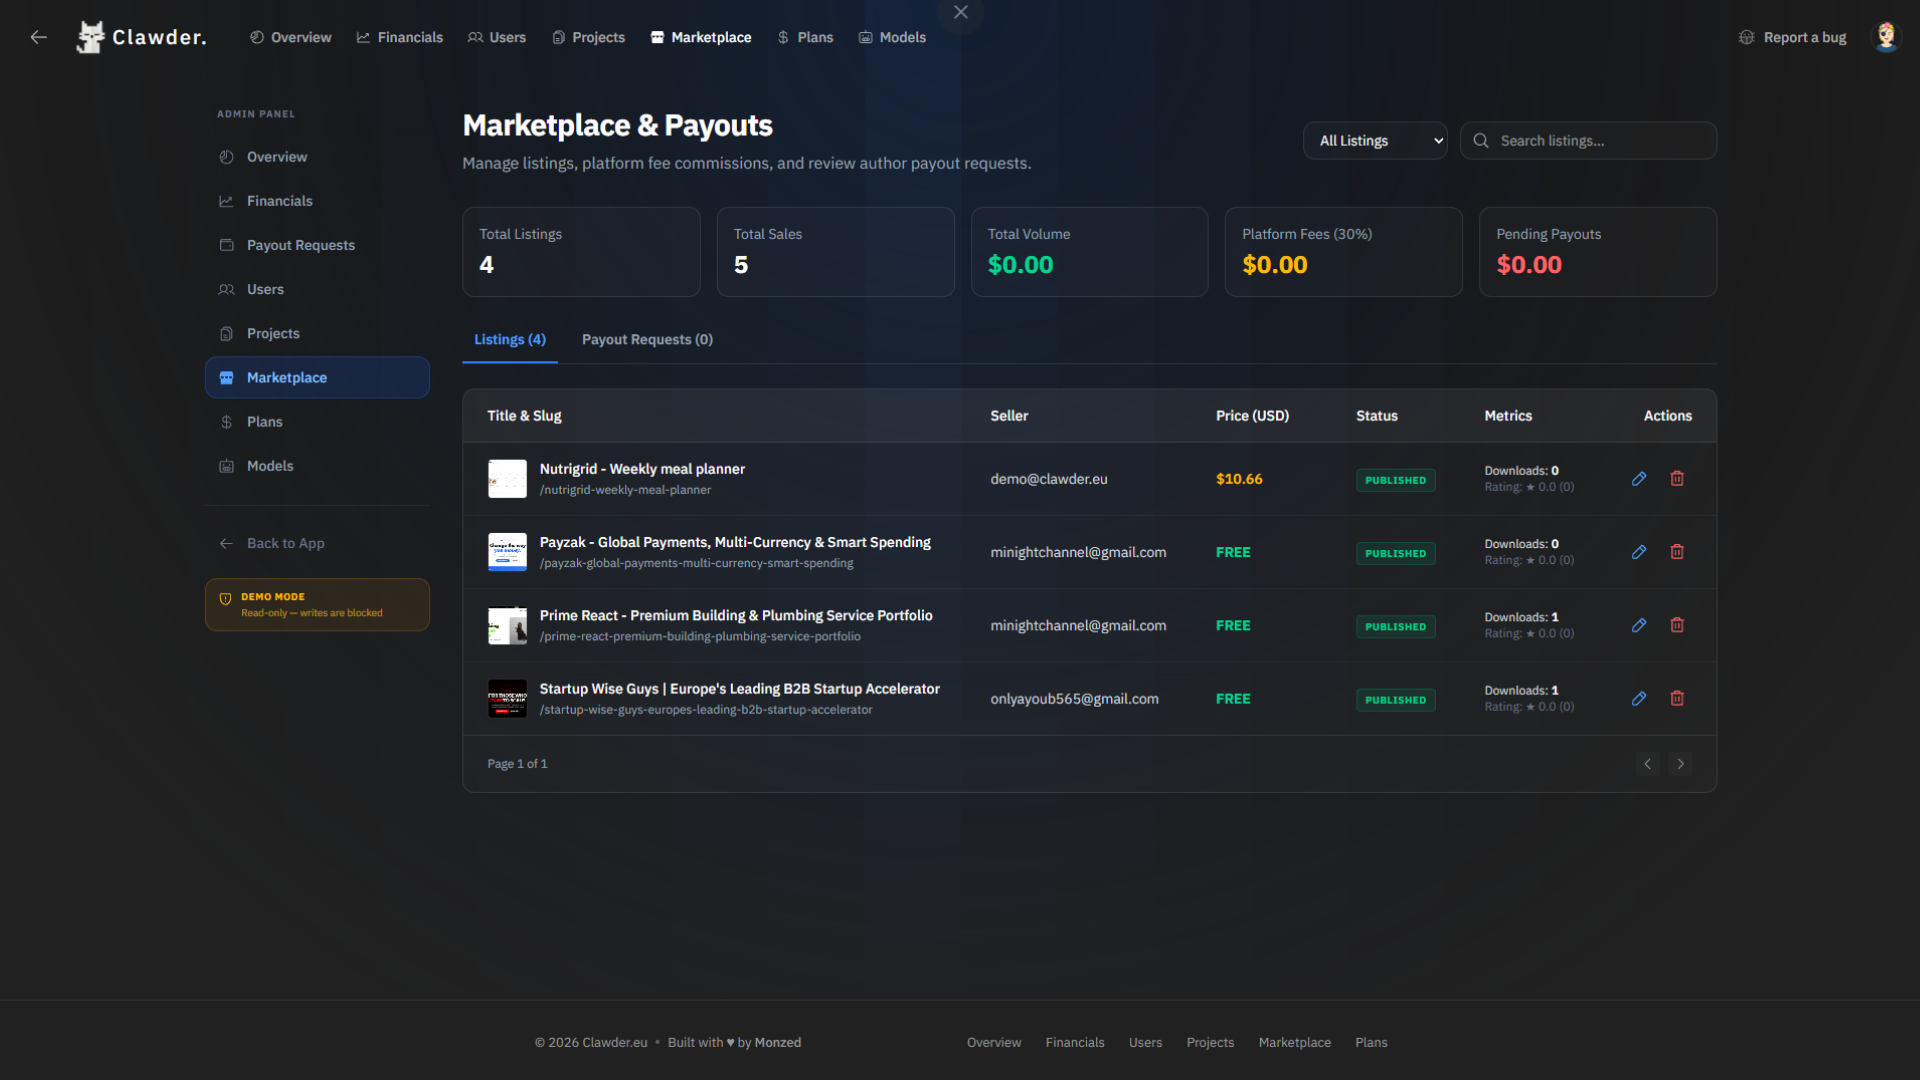This screenshot has height=1080, width=1920.
Task: Click the Payout Requests icon in the sidebar
Action: point(226,245)
